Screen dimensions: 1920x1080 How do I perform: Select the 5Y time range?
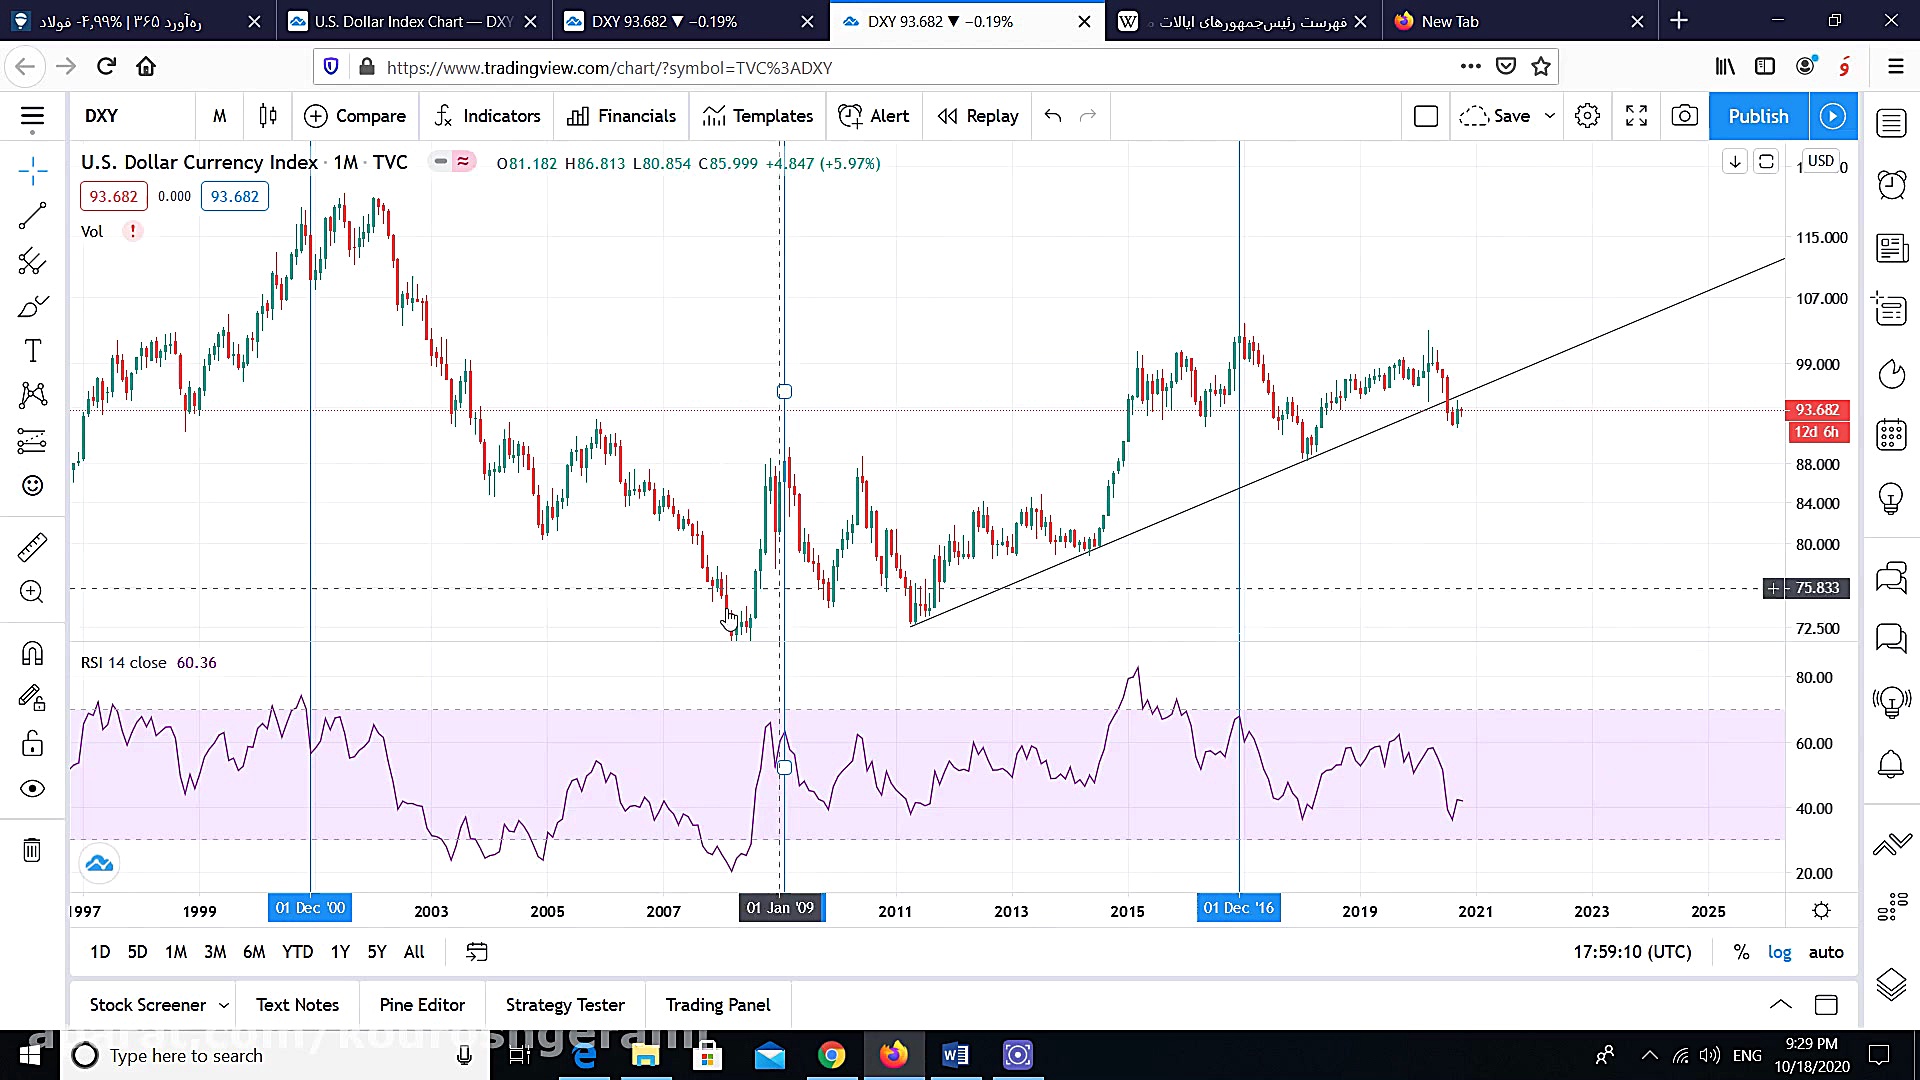click(376, 952)
